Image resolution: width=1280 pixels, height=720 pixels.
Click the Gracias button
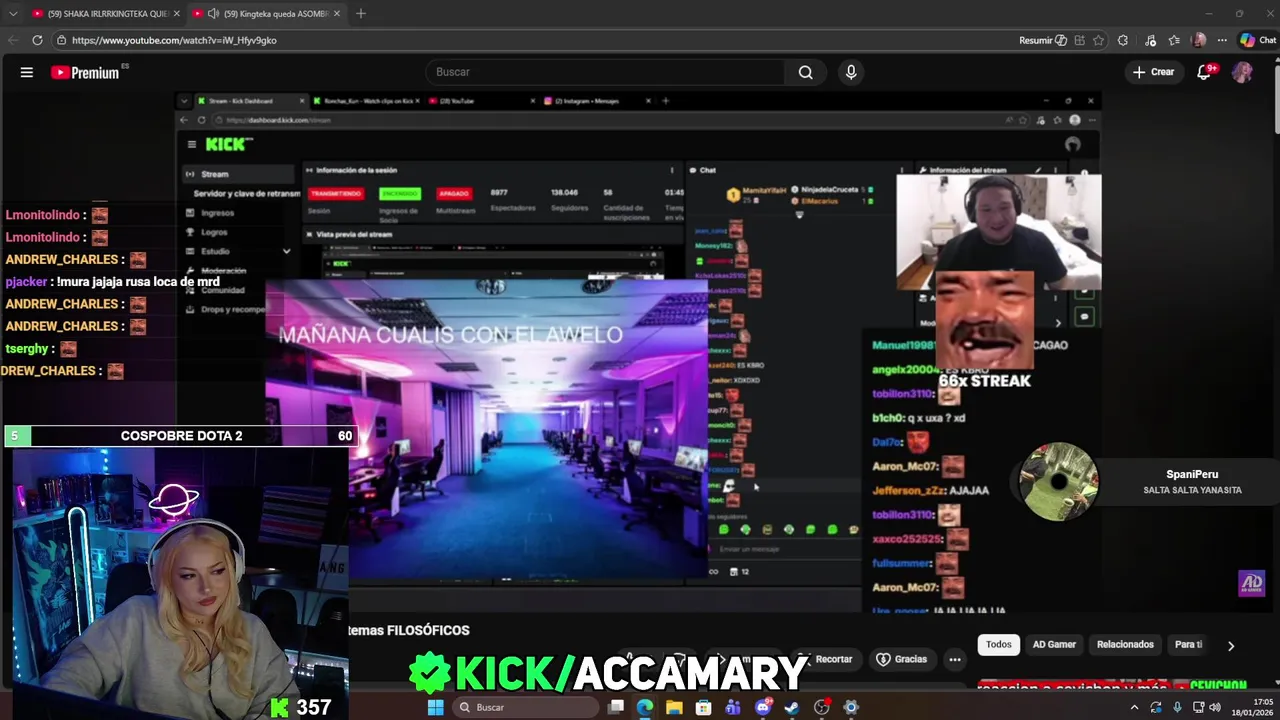[x=902, y=659]
